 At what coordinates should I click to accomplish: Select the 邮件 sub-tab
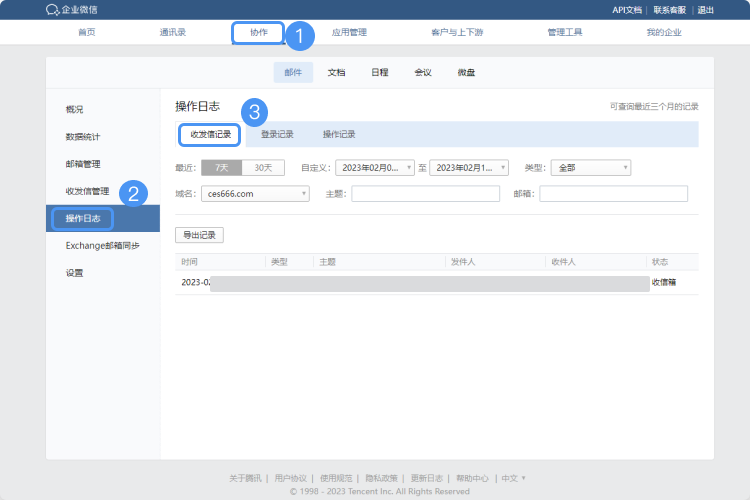click(x=293, y=72)
